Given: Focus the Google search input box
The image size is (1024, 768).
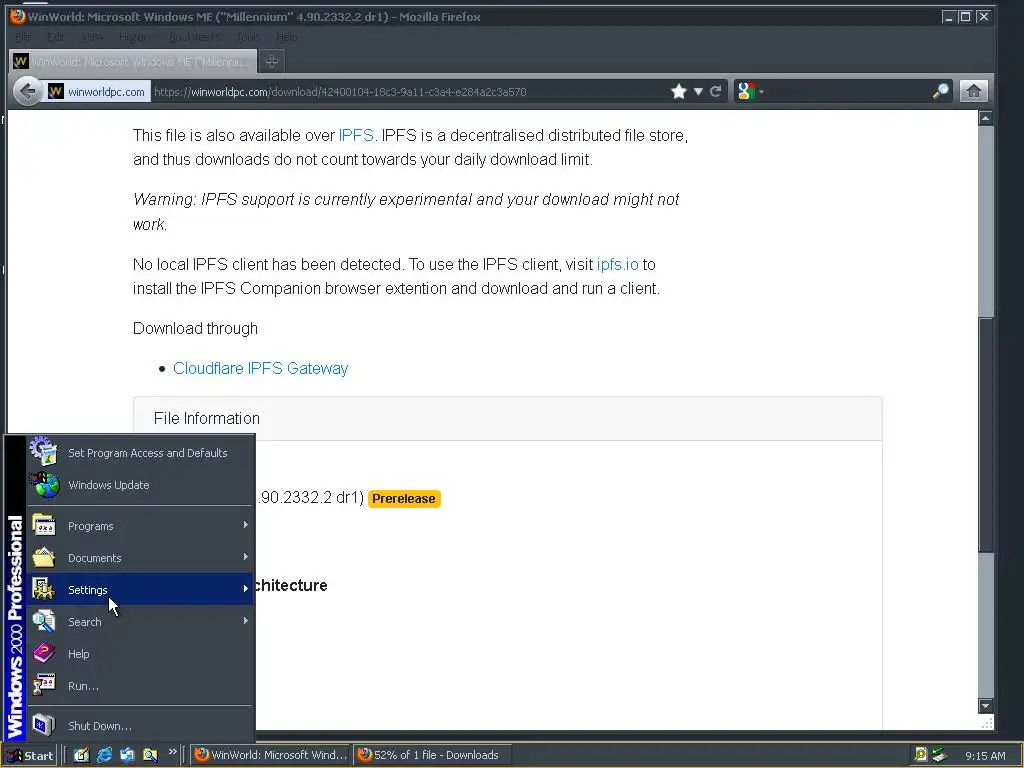Looking at the screenshot, I should tap(848, 91).
